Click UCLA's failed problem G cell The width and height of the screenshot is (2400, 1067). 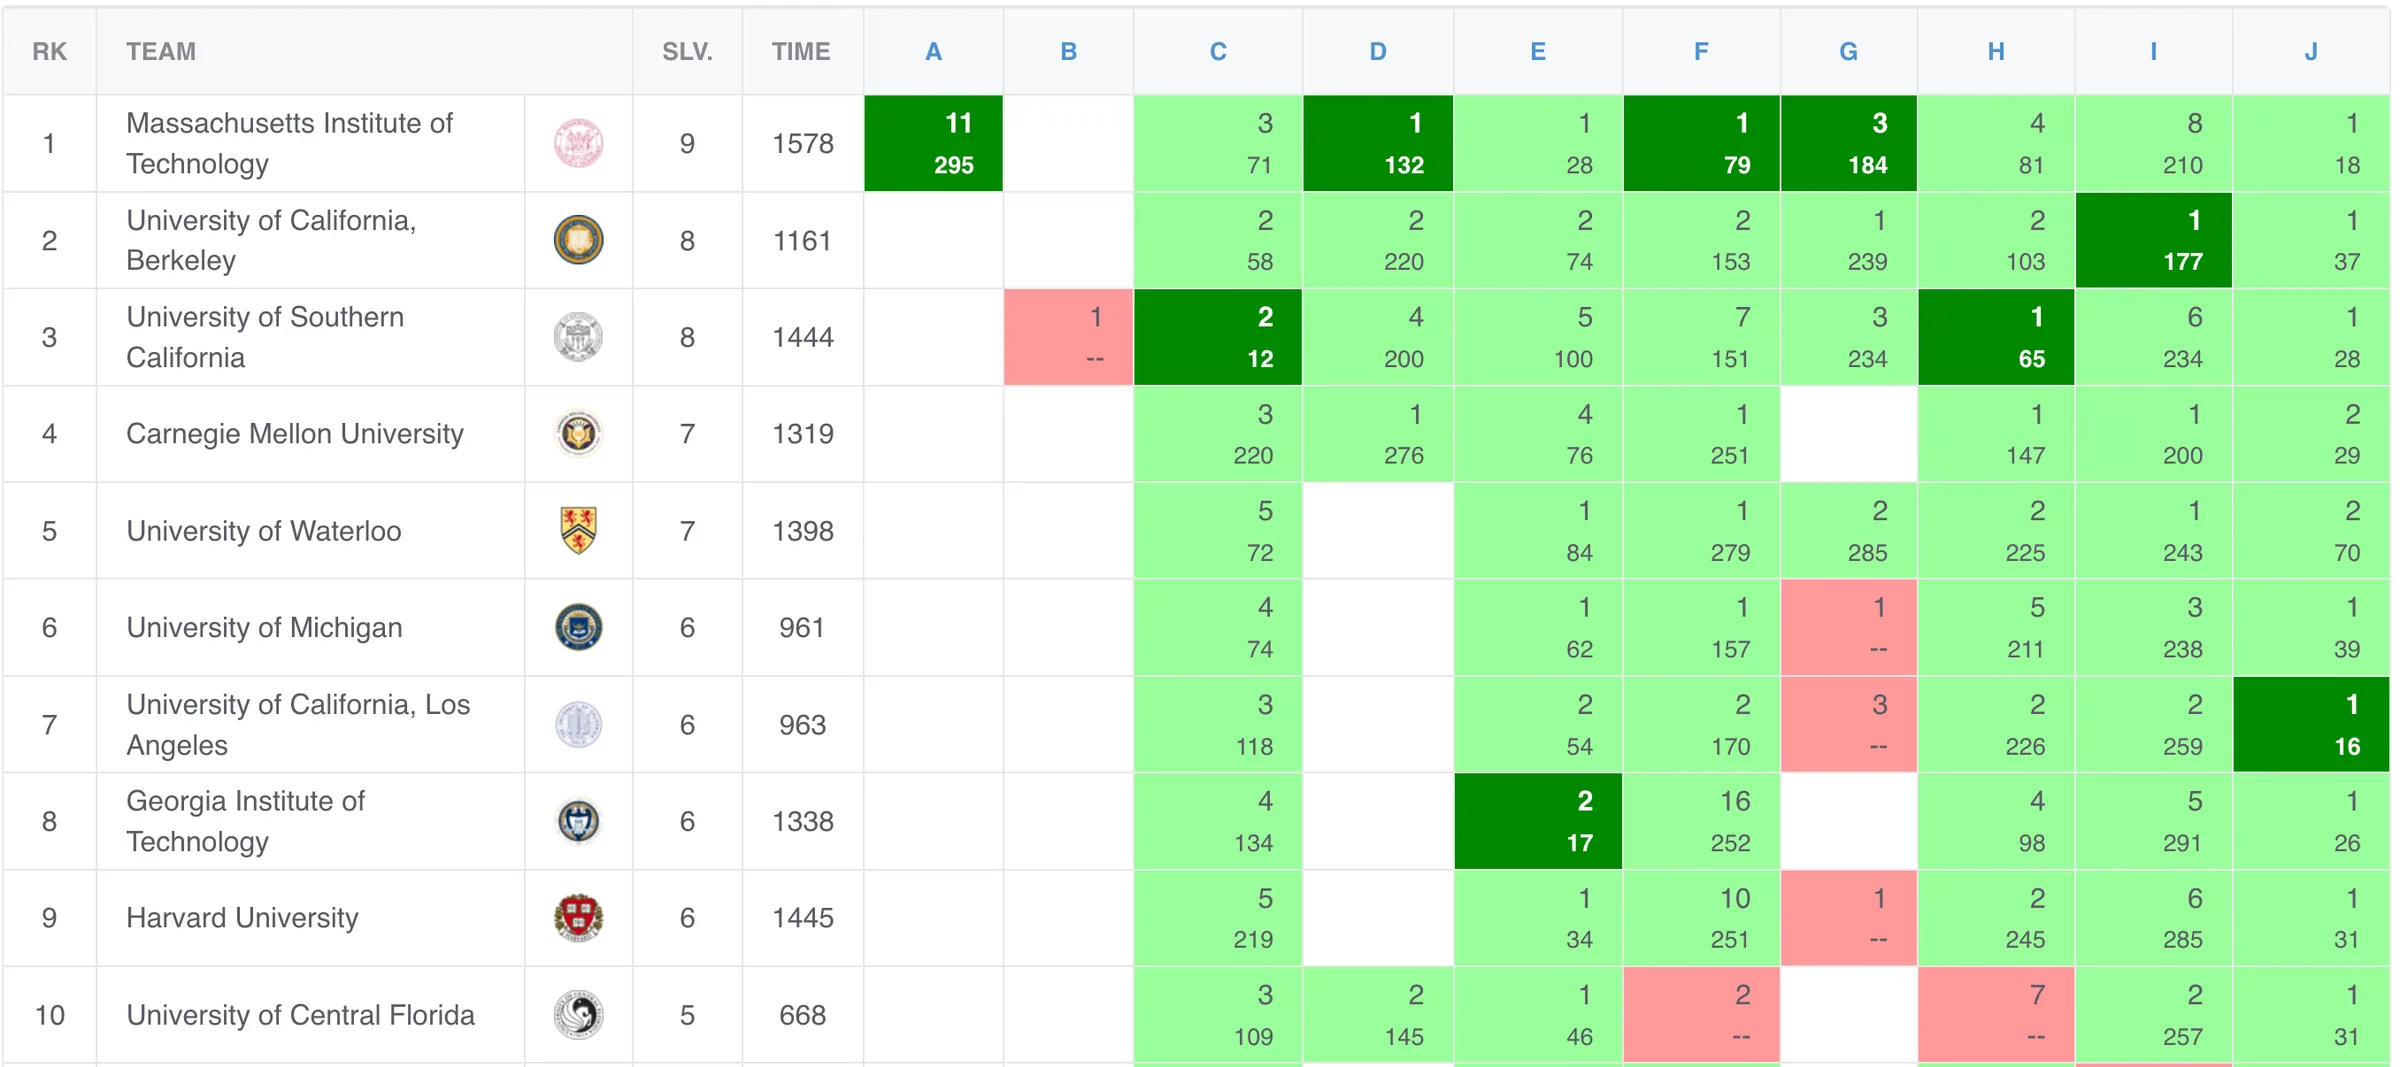point(1848,724)
